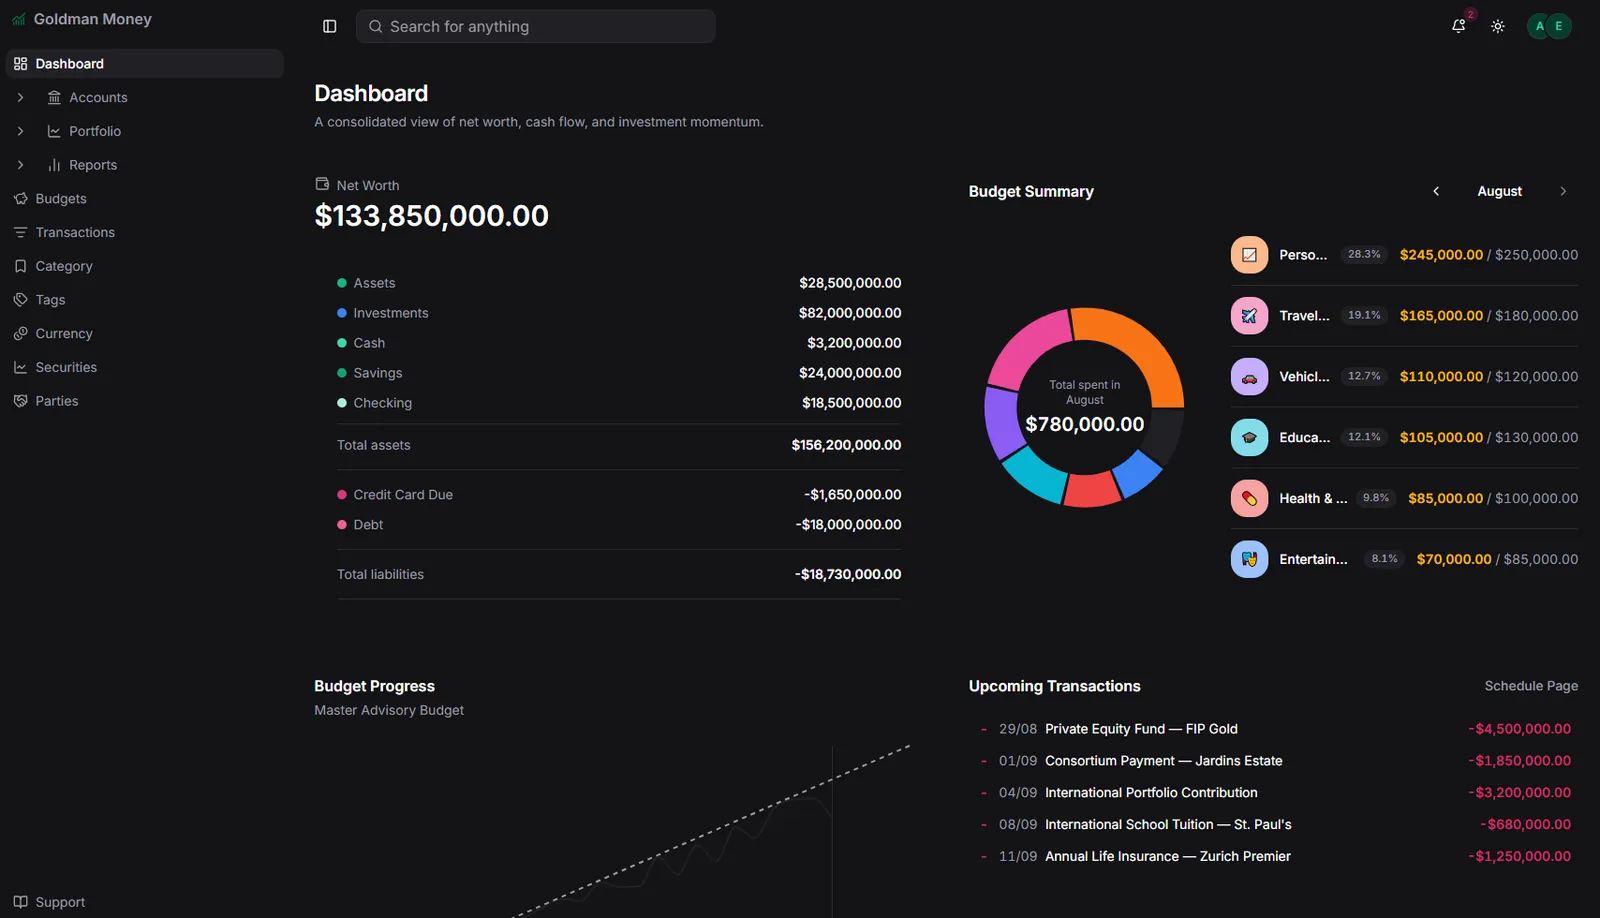Expand the Reports sidebar section
Image resolution: width=1600 pixels, height=918 pixels.
coord(20,165)
